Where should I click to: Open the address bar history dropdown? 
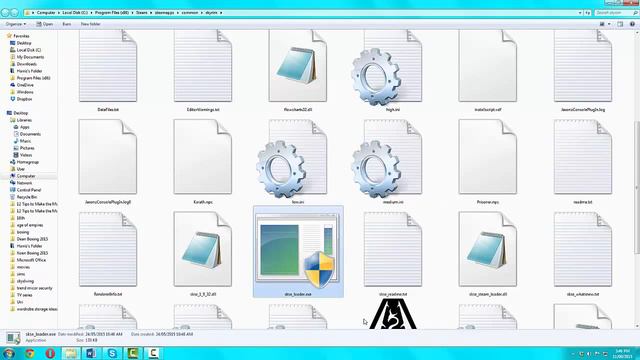click(x=580, y=13)
